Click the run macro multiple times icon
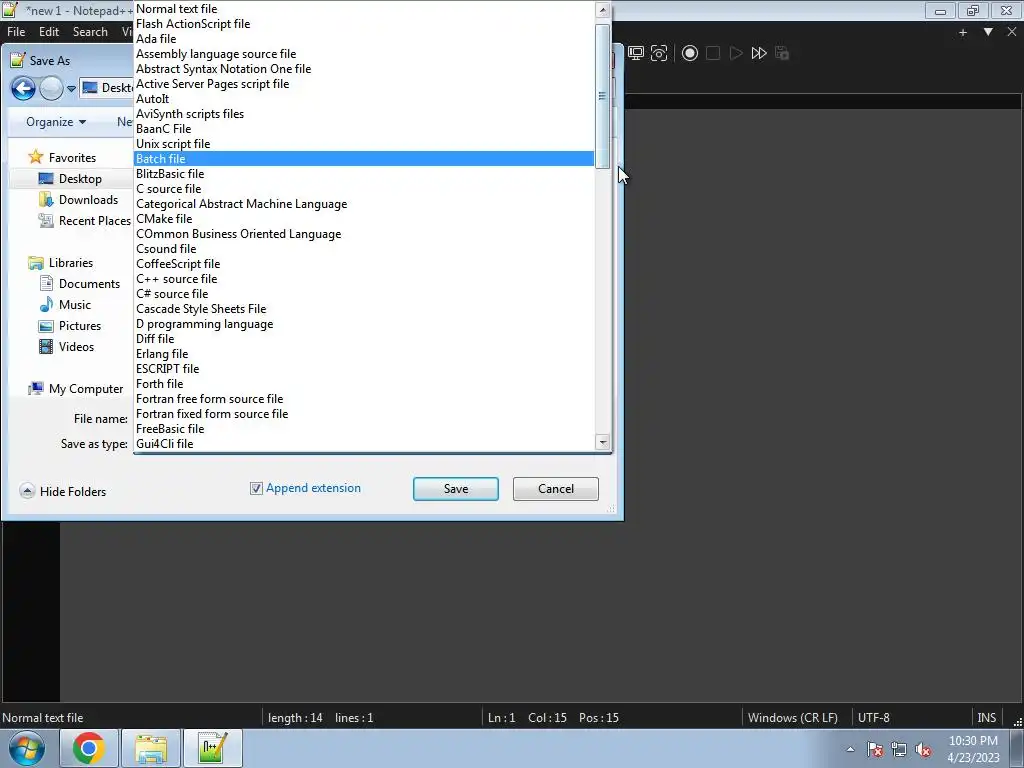 759,54
